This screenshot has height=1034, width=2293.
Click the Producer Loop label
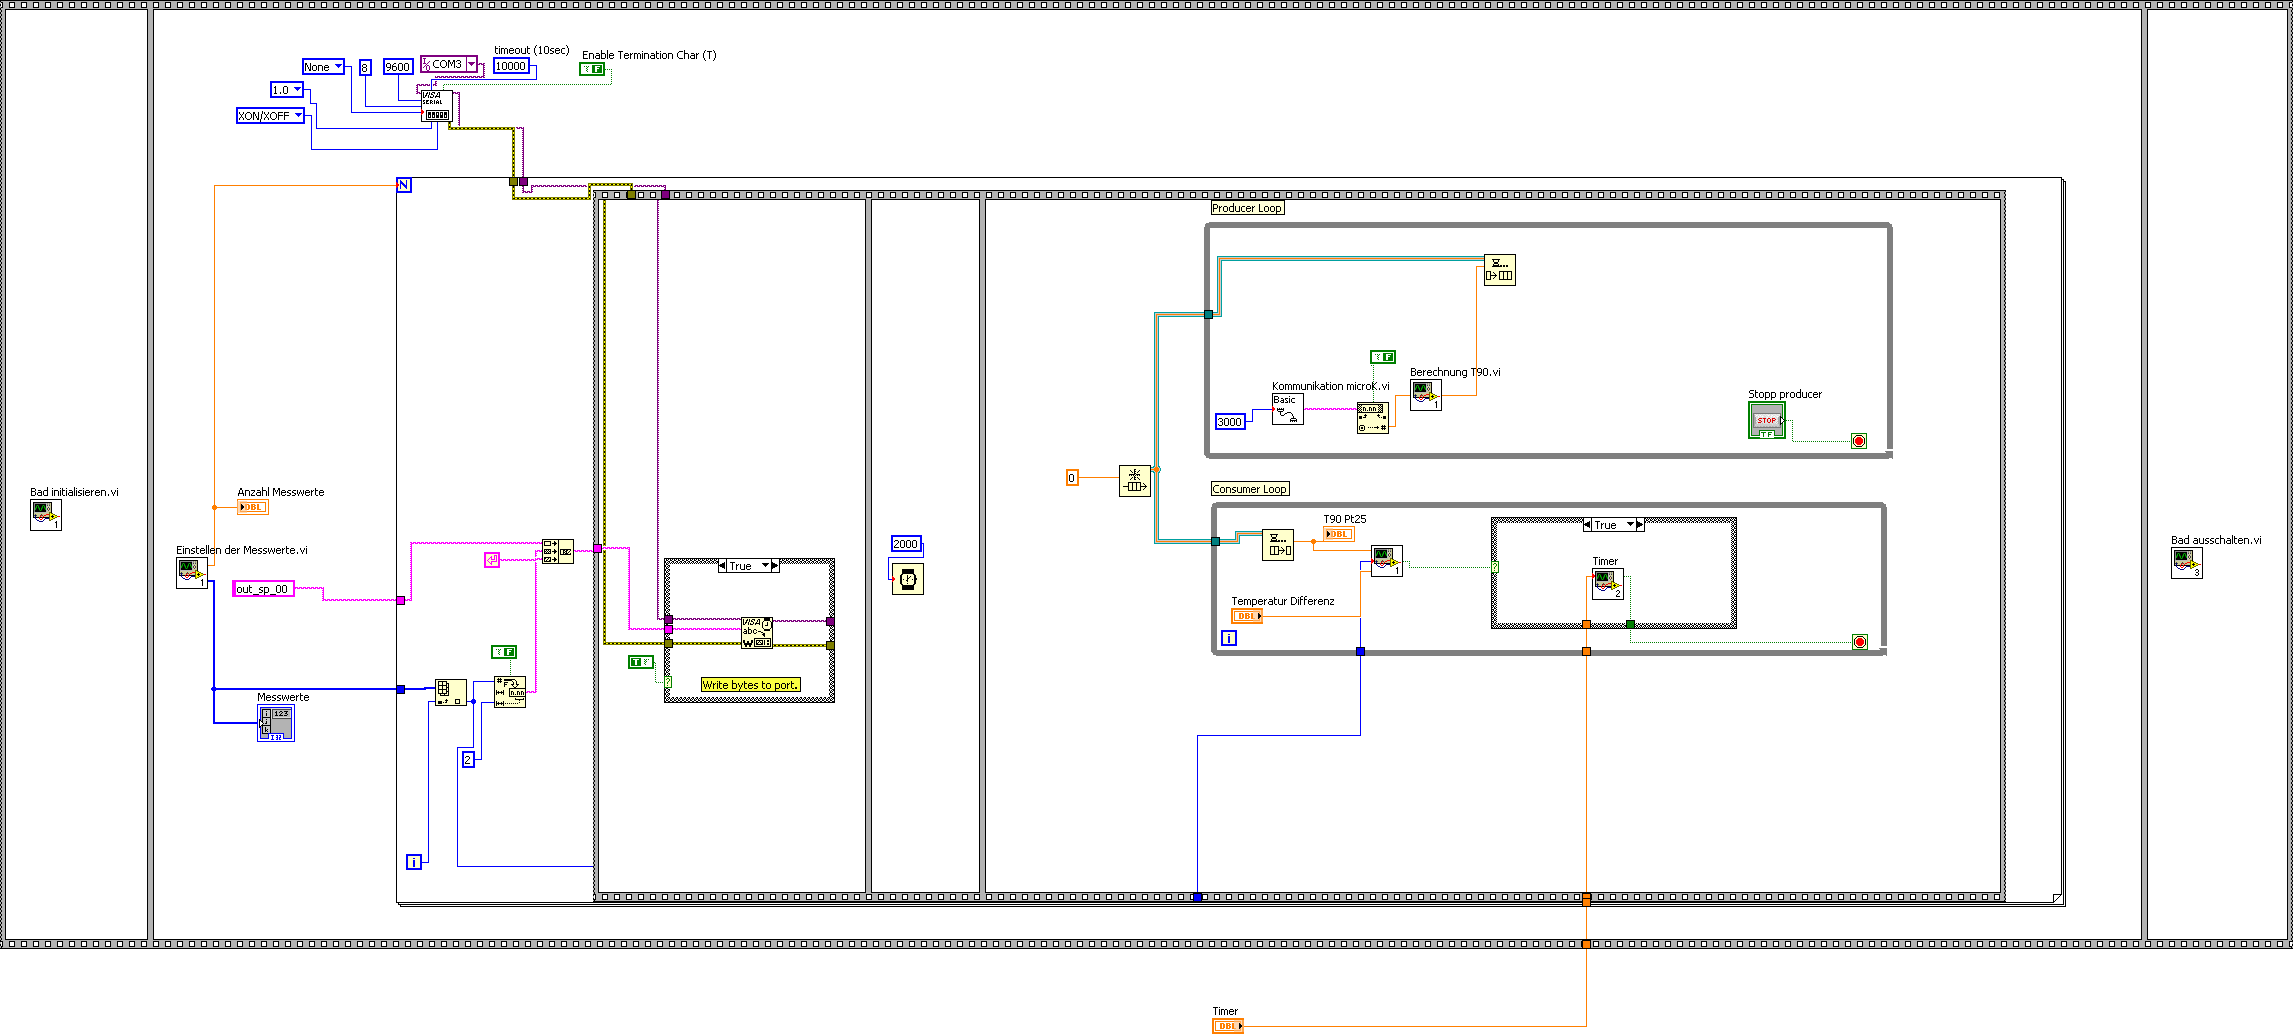(x=1247, y=208)
